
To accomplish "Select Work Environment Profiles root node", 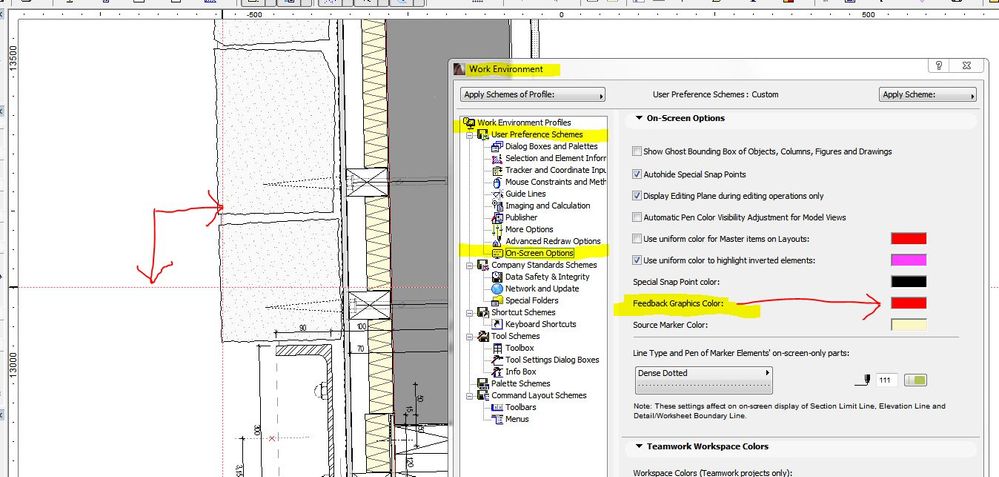I will (x=524, y=122).
